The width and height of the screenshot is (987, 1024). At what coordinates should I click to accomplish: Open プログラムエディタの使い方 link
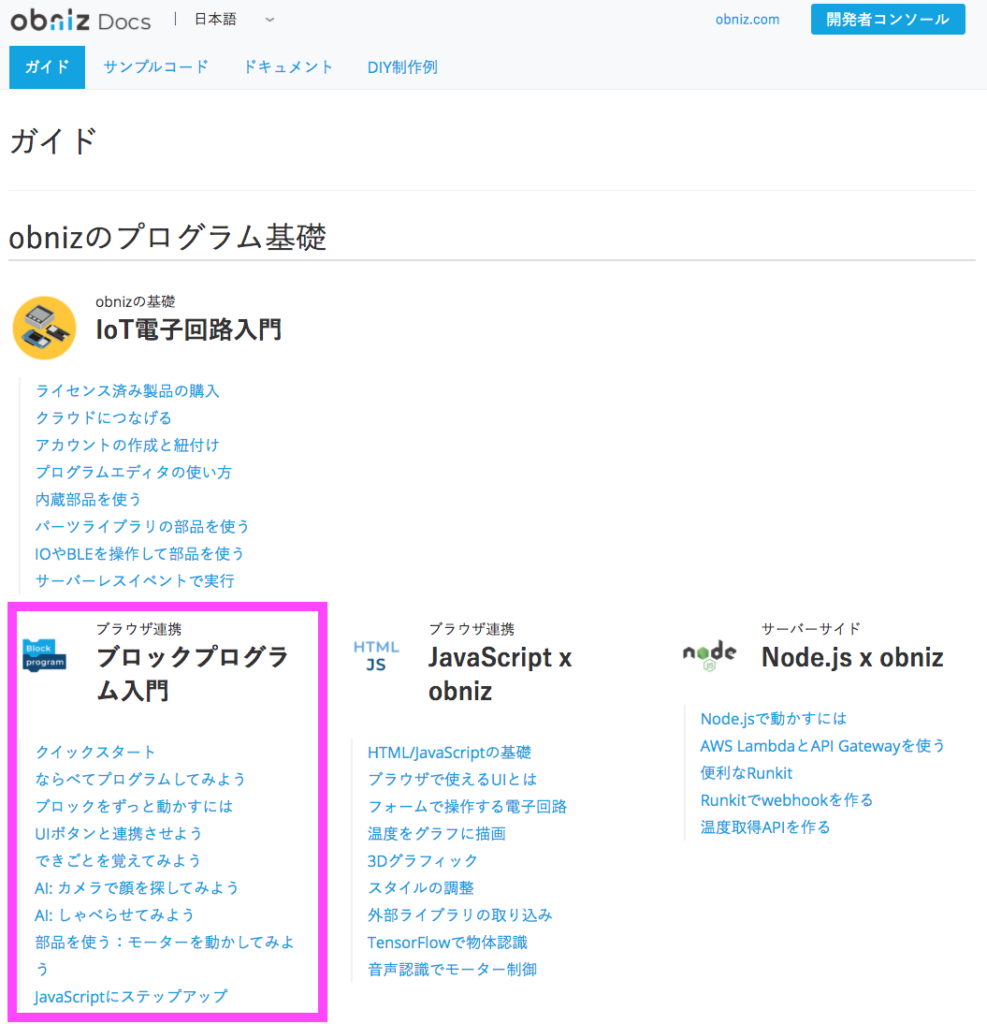[133, 472]
